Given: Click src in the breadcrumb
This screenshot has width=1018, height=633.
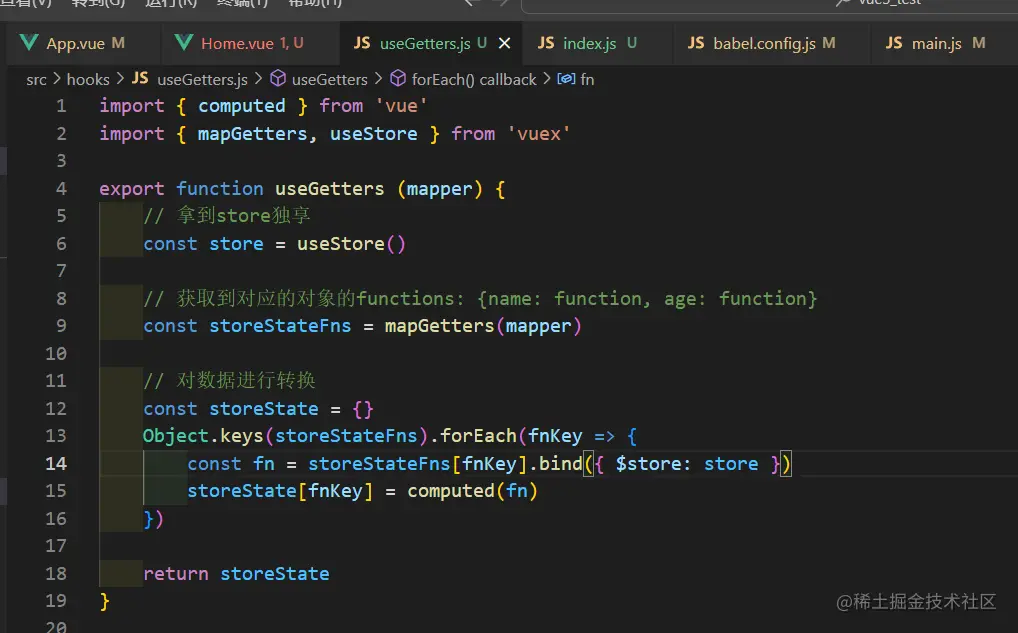Looking at the screenshot, I should (36, 79).
